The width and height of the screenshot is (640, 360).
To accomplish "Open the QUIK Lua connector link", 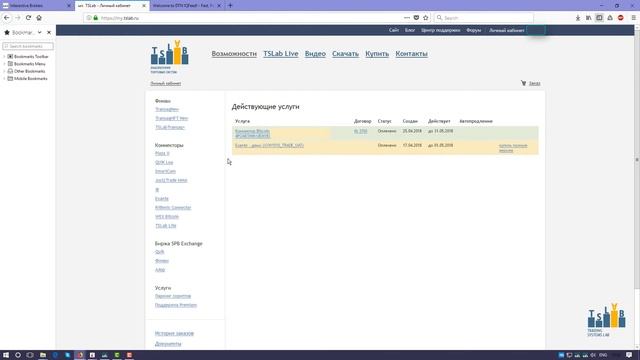I will 164,162.
